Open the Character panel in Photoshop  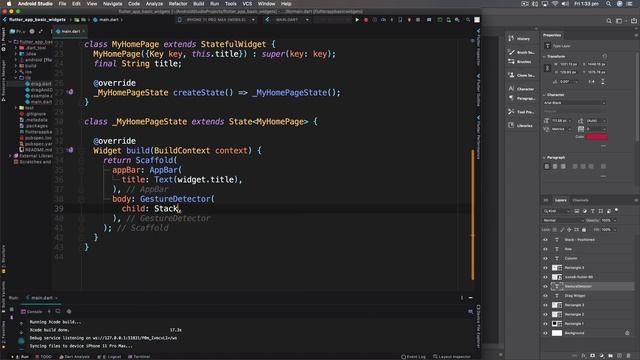point(520,89)
